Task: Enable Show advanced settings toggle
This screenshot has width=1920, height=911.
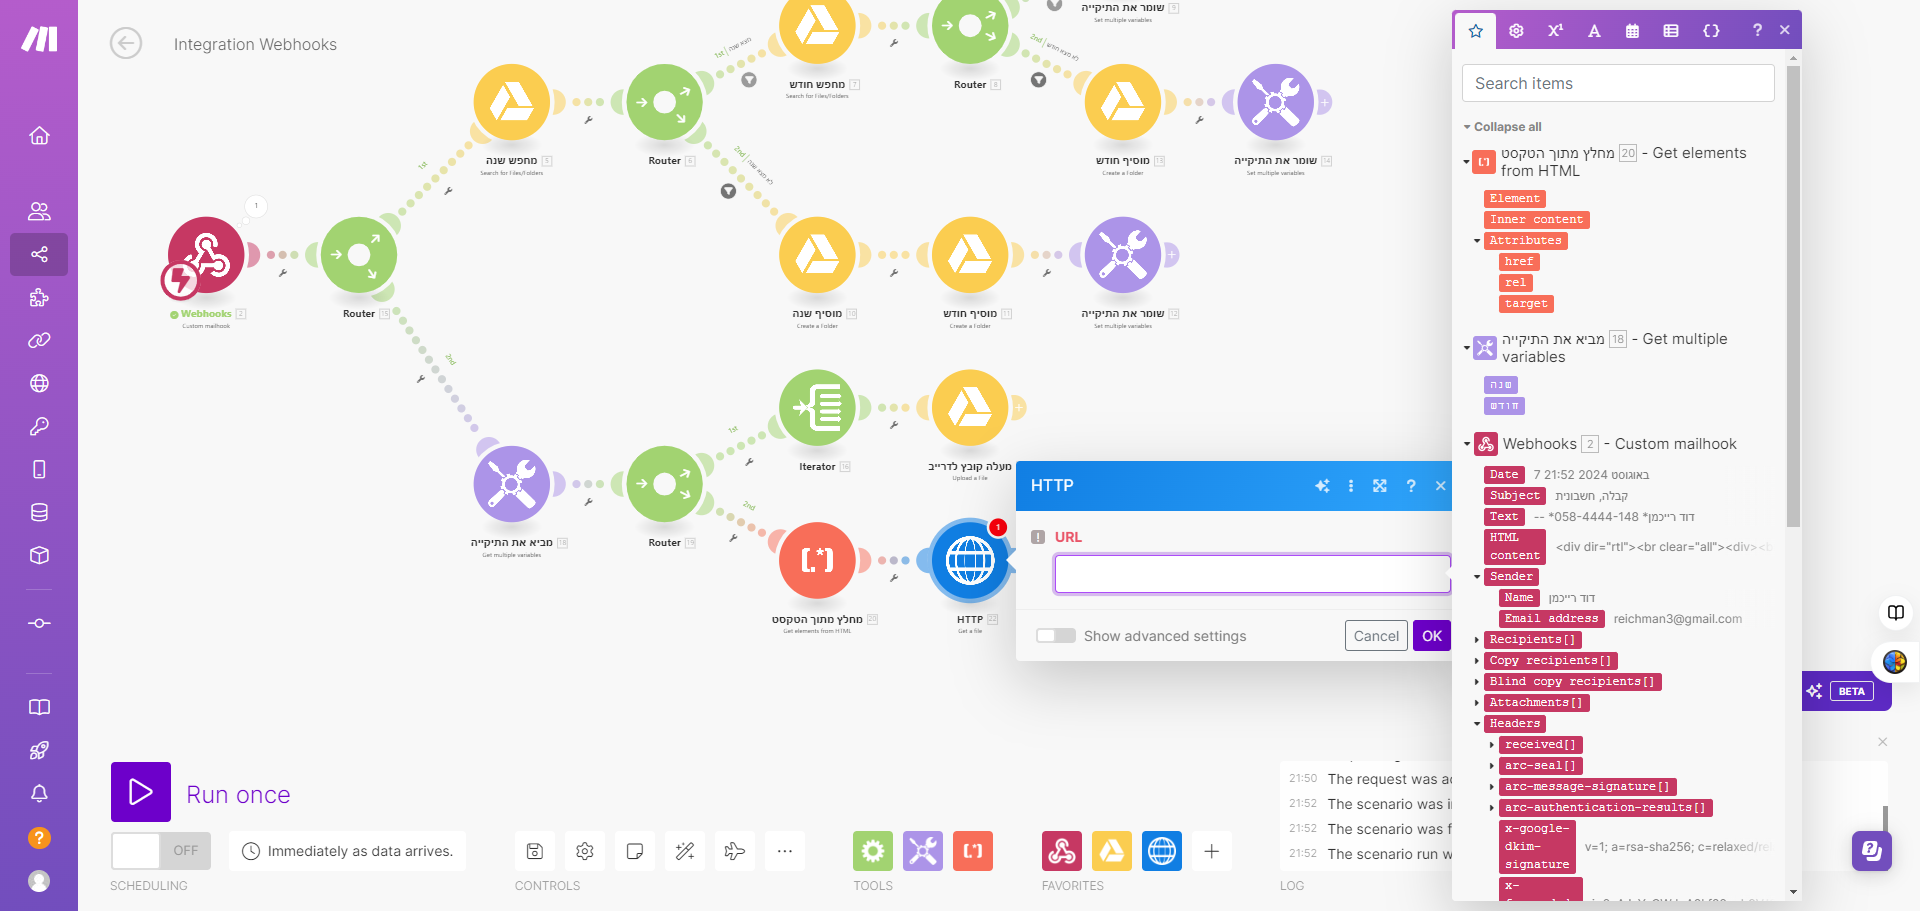Action: click(x=1056, y=636)
